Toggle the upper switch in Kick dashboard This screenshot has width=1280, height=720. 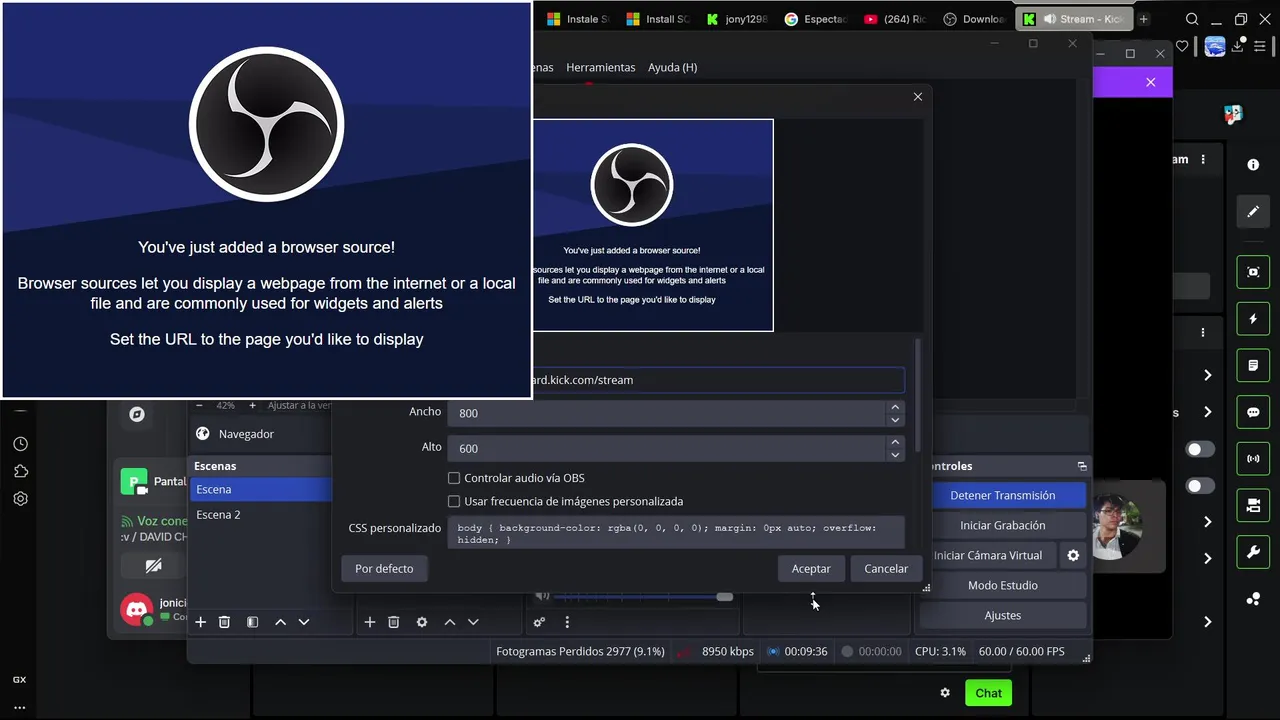[x=1200, y=449]
